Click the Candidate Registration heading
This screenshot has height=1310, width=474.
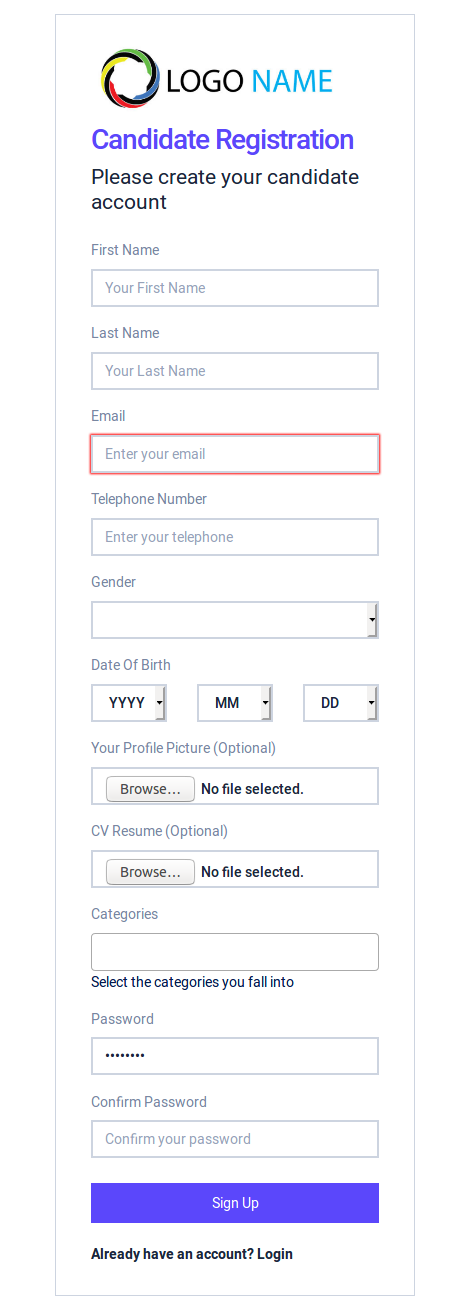point(223,140)
